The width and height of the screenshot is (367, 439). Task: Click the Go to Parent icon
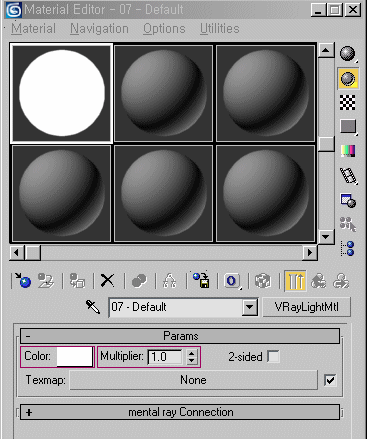click(319, 280)
